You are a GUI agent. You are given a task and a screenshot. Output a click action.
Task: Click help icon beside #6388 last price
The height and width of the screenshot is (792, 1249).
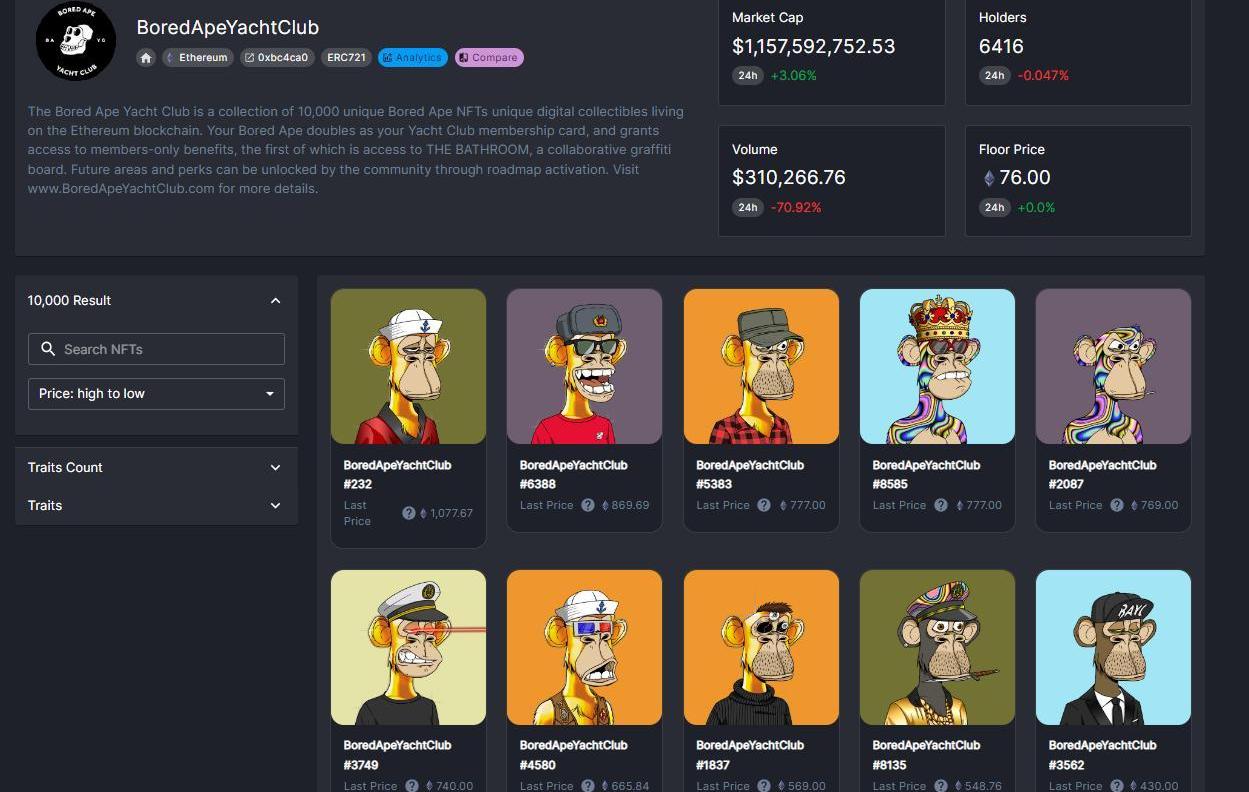click(588, 505)
